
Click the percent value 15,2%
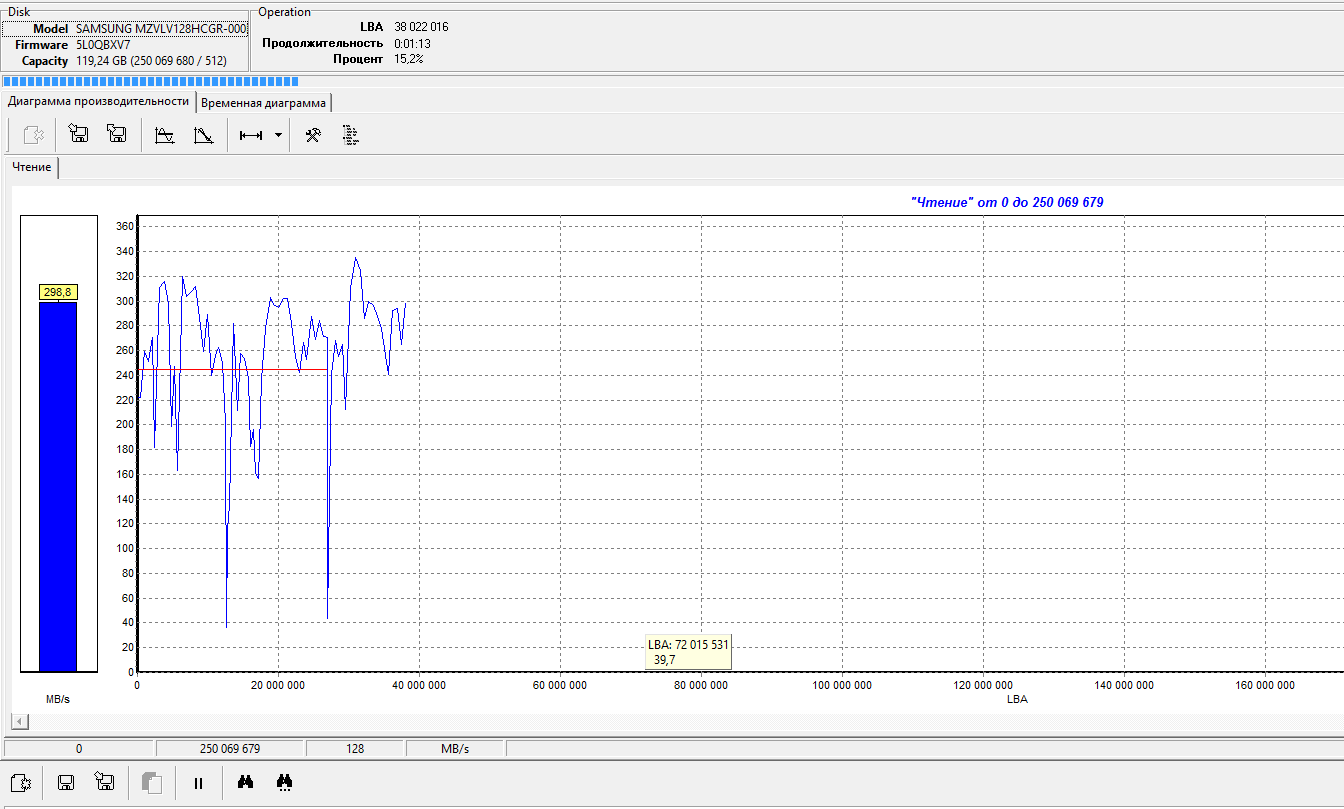(408, 59)
